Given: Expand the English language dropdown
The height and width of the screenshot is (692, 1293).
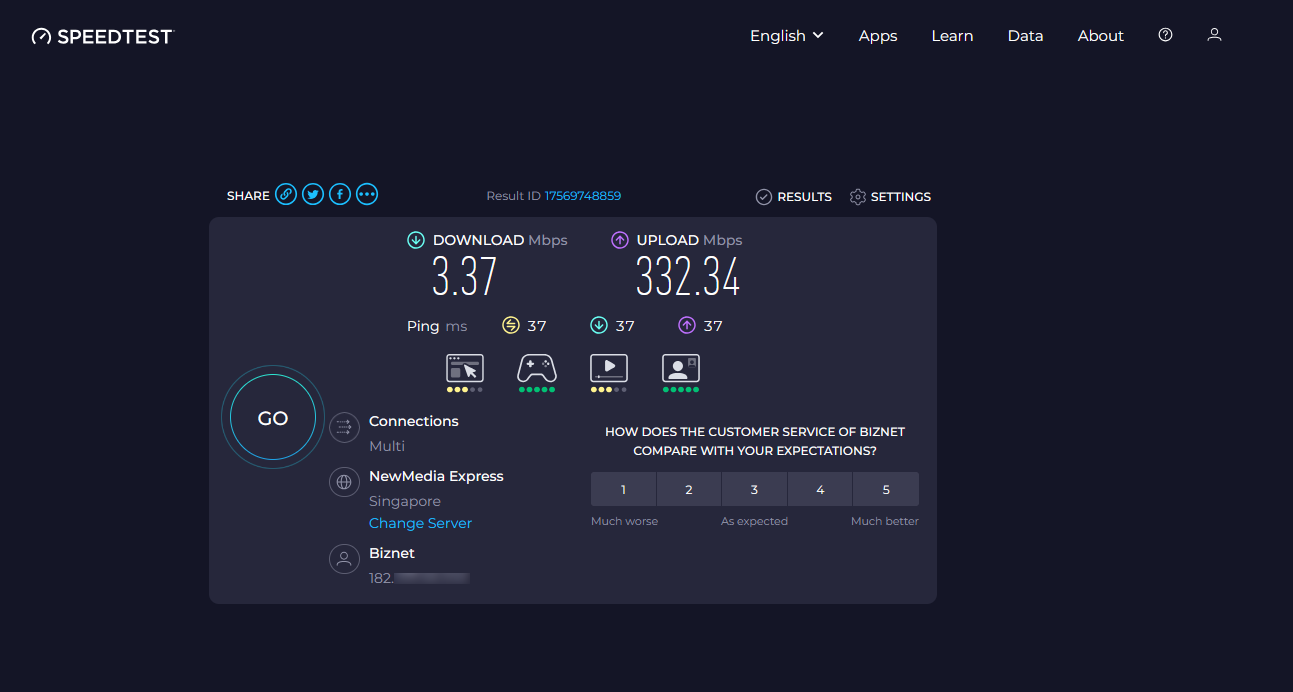Looking at the screenshot, I should 787,36.
